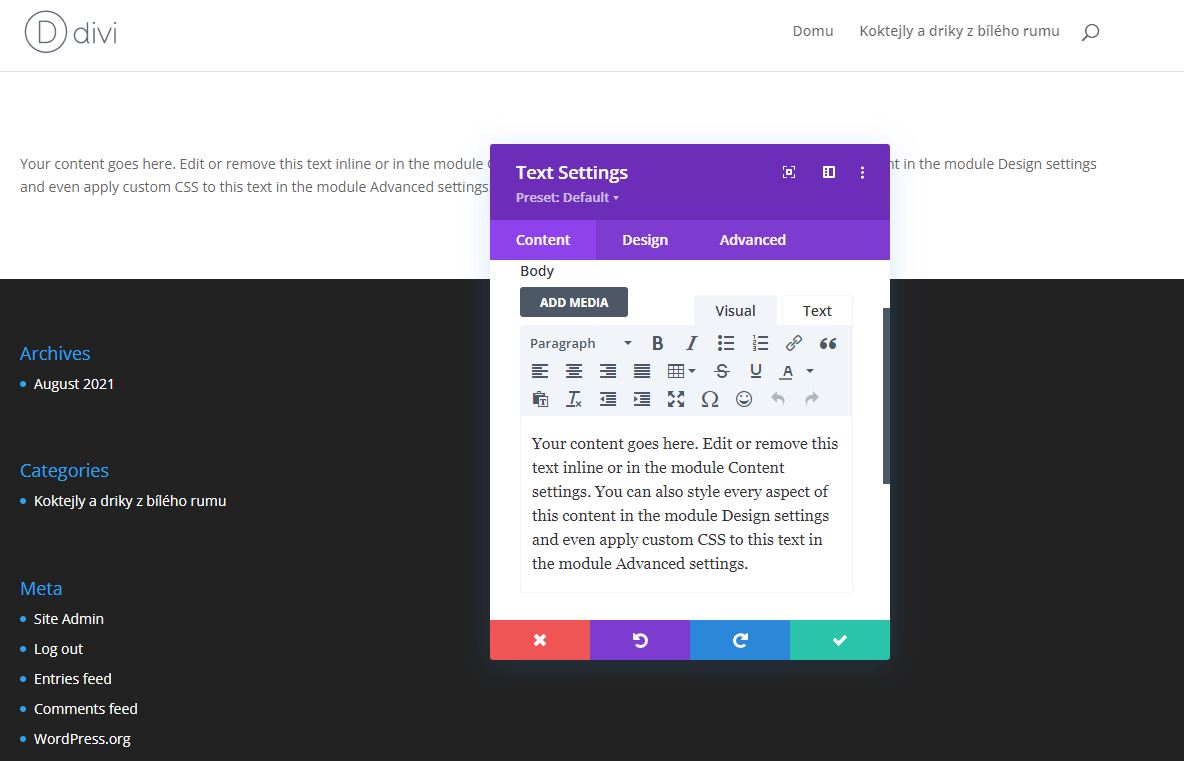Insert a link with the chain icon
Viewport: 1184px width, 761px height.
[794, 343]
